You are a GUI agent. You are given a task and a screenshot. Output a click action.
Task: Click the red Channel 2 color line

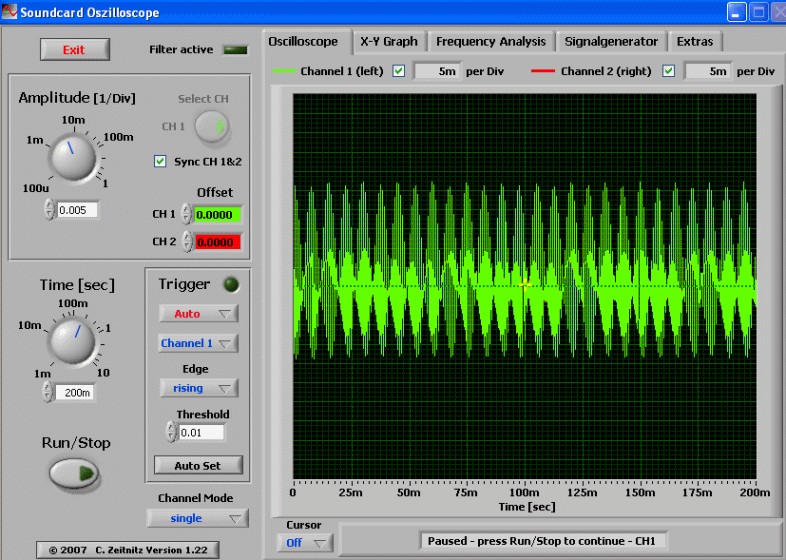543,71
